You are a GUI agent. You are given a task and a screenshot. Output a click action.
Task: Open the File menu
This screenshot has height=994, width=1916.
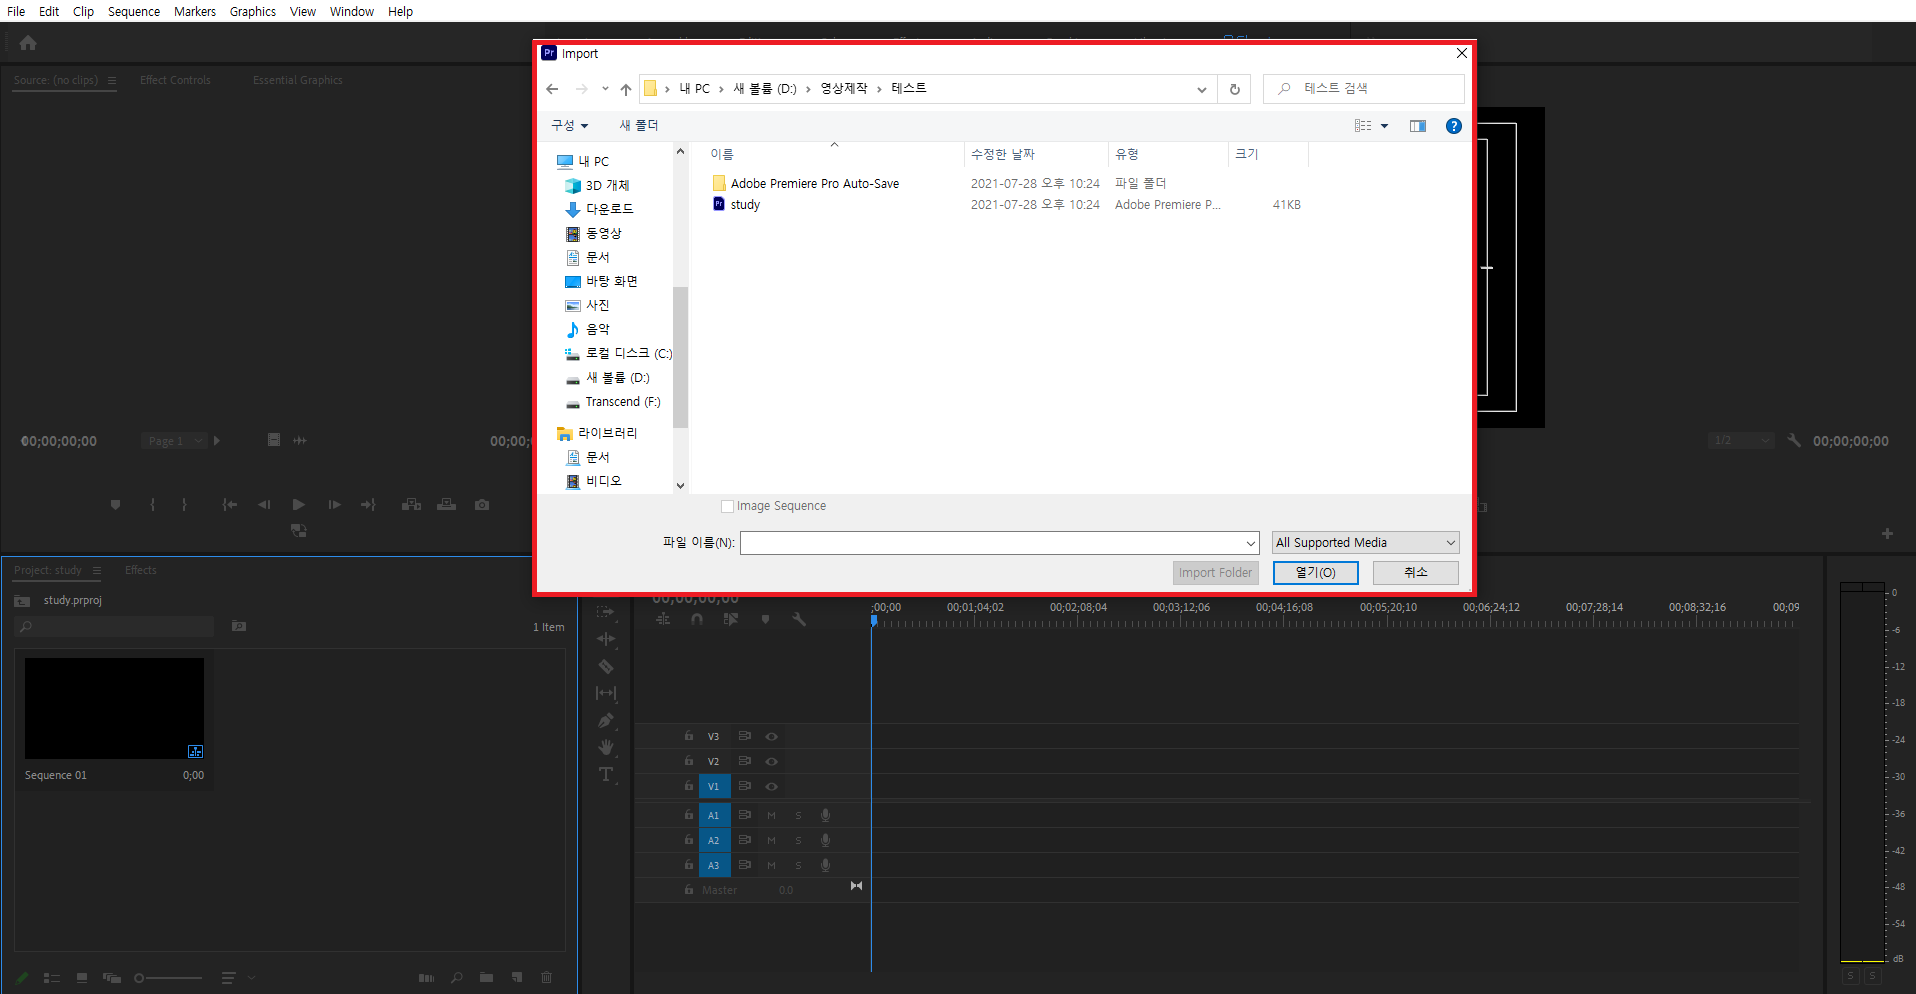(x=16, y=11)
